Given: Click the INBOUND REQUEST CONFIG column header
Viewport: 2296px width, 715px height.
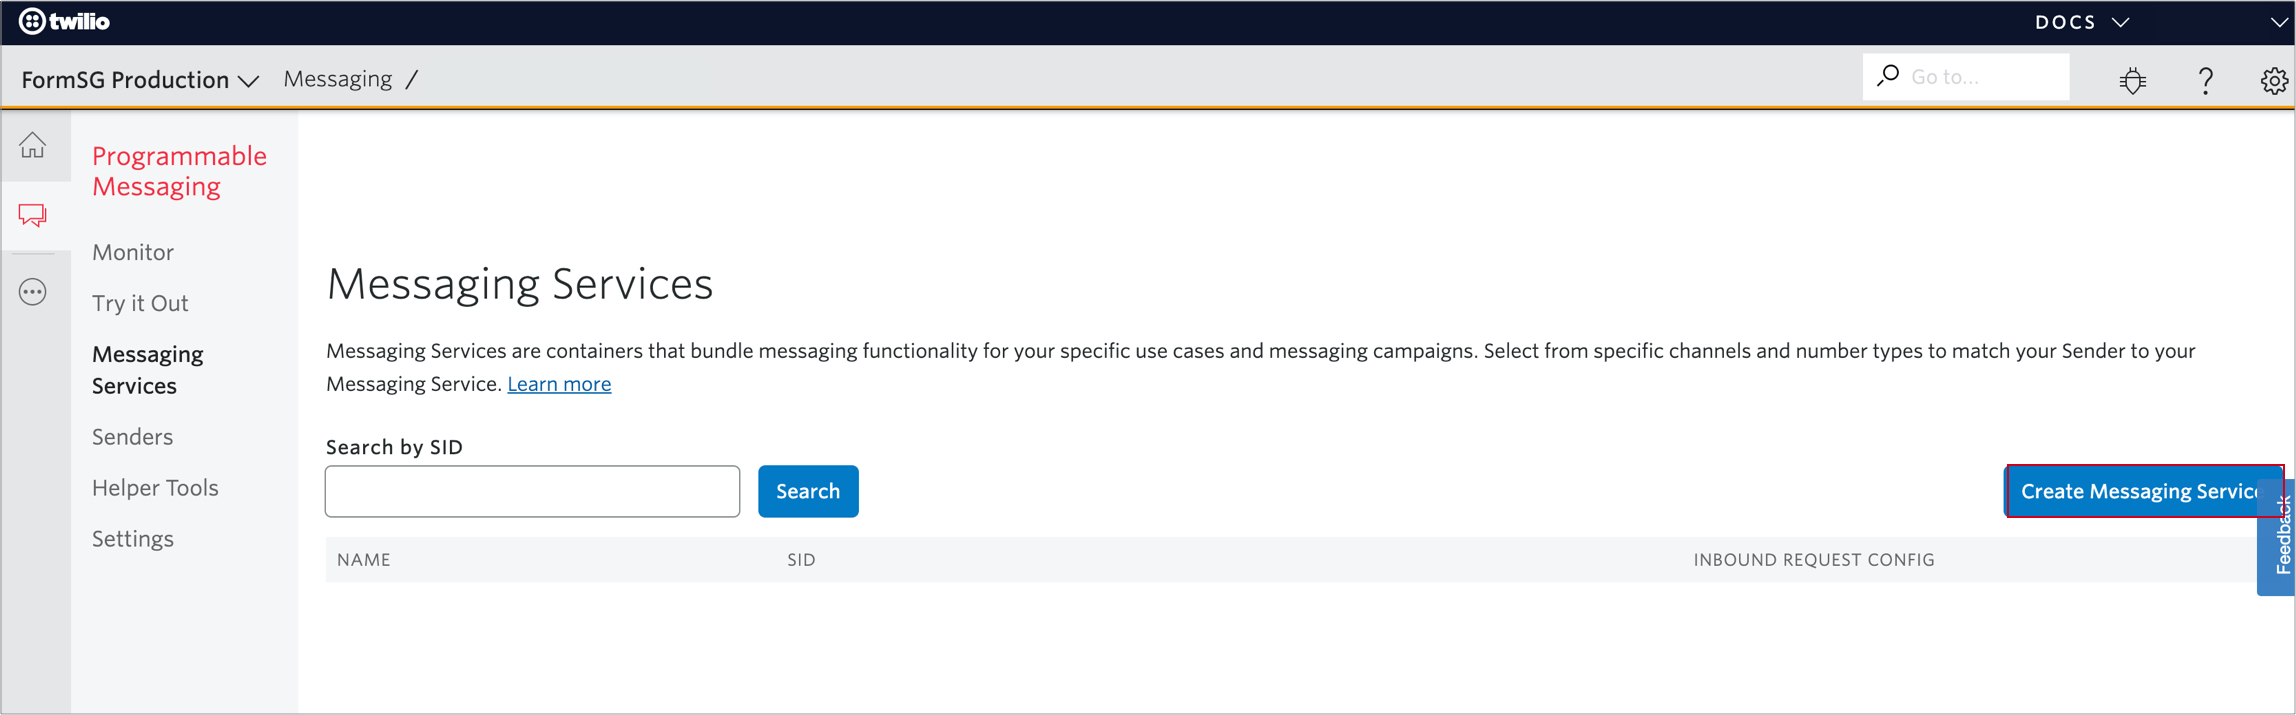Looking at the screenshot, I should point(1814,560).
